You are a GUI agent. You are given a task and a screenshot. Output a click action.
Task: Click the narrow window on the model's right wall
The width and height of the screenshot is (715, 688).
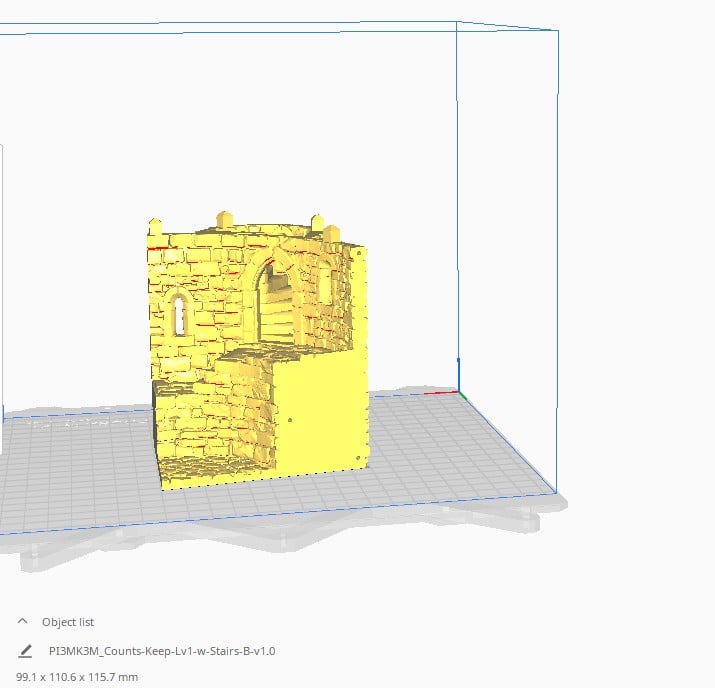[x=327, y=282]
